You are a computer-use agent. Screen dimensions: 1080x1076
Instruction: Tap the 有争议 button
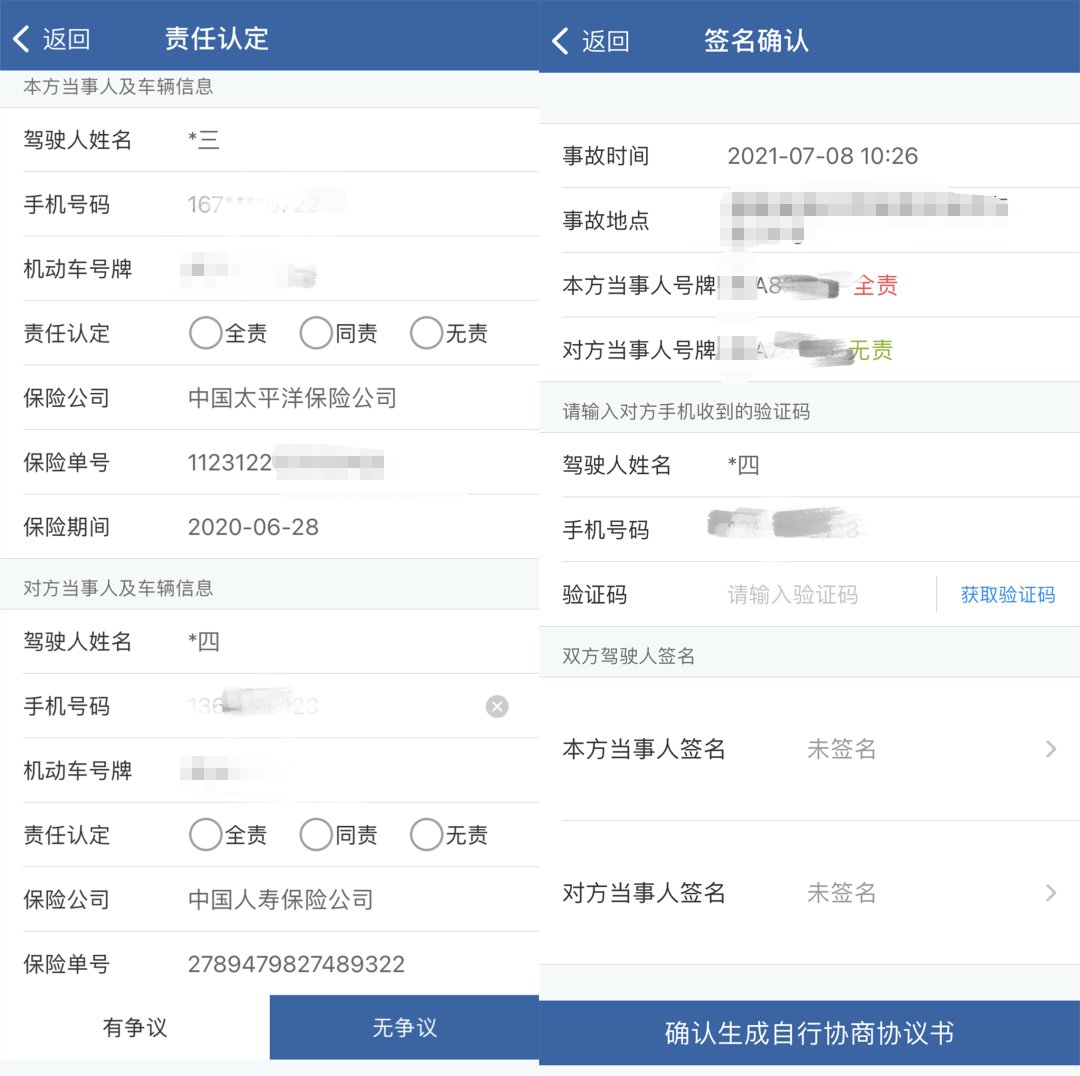pyautogui.click(x=135, y=1027)
